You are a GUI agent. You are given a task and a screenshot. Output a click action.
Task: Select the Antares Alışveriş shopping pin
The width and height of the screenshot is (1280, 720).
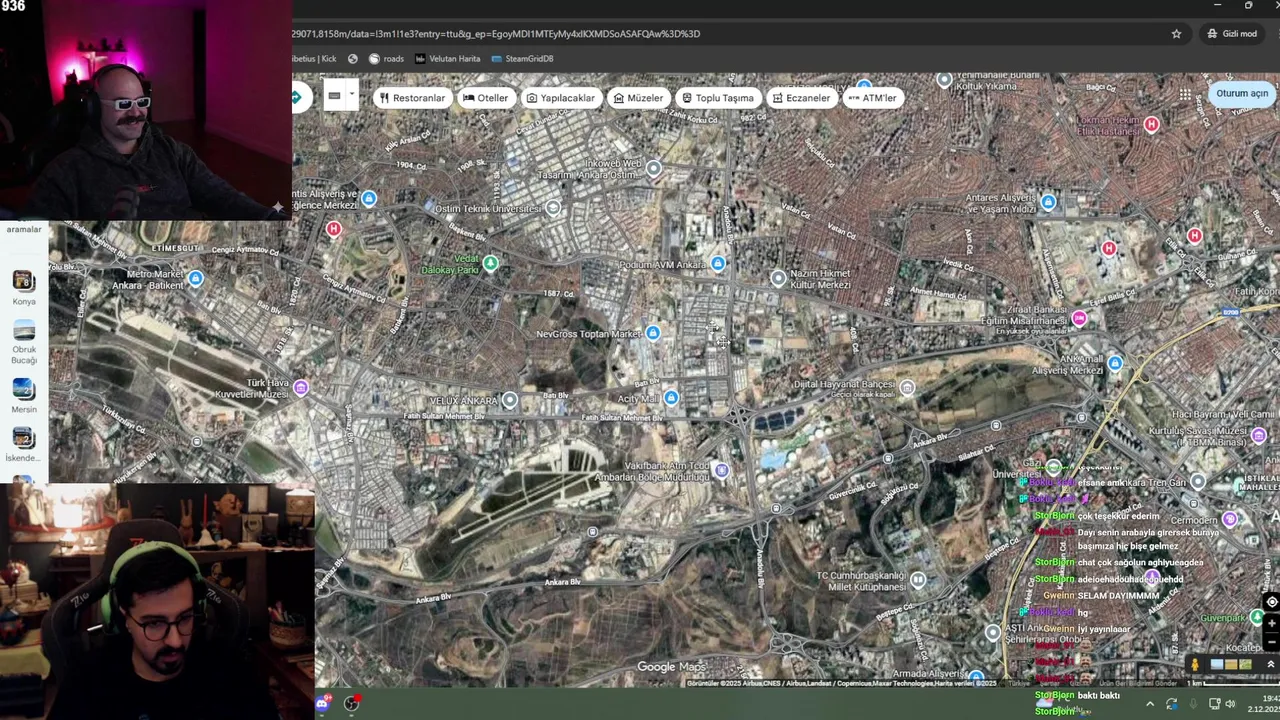pos(1048,202)
